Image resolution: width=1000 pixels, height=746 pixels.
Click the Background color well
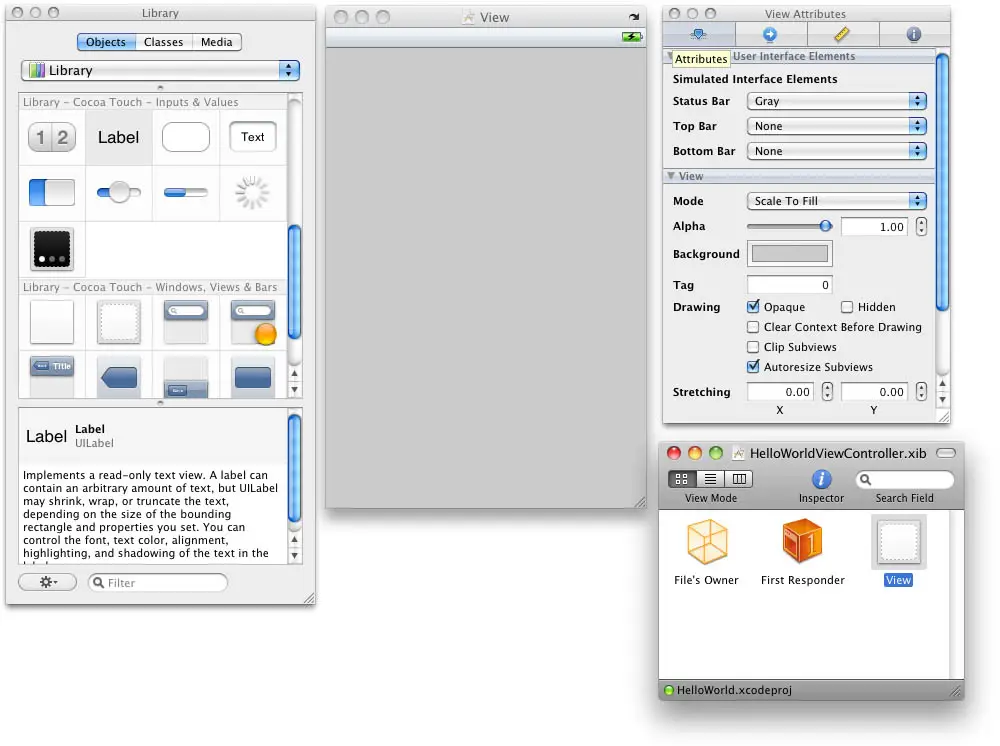(x=789, y=254)
